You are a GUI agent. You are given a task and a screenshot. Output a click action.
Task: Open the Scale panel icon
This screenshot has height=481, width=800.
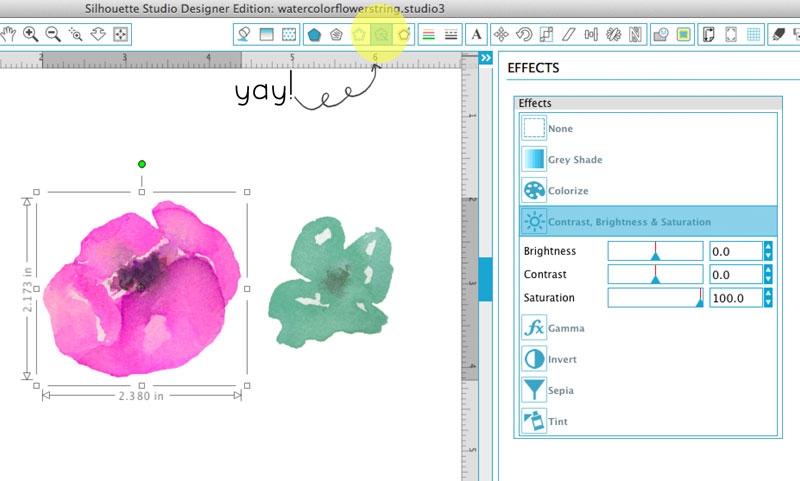tap(546, 34)
